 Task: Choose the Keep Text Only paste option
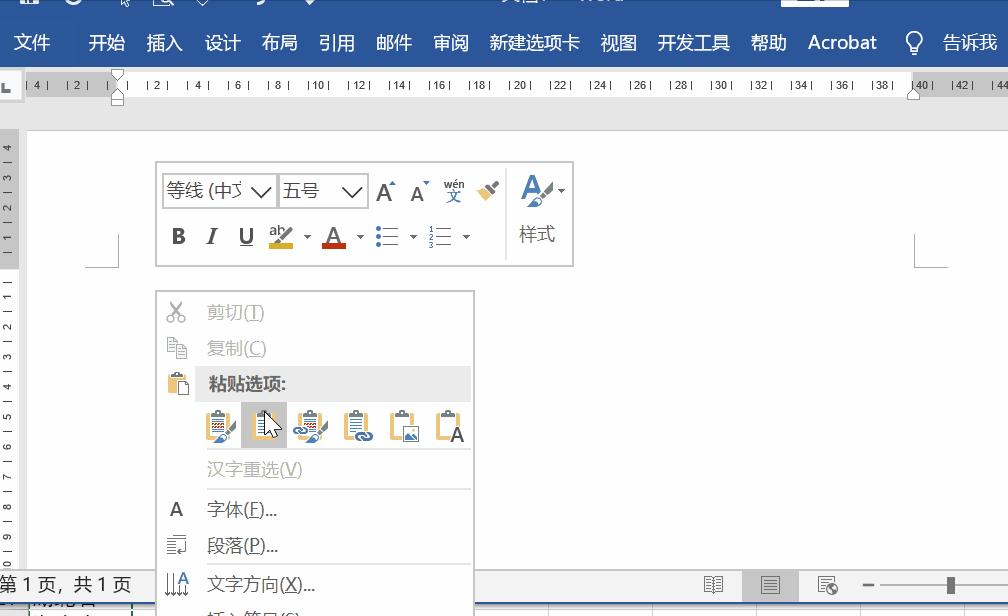(448, 425)
